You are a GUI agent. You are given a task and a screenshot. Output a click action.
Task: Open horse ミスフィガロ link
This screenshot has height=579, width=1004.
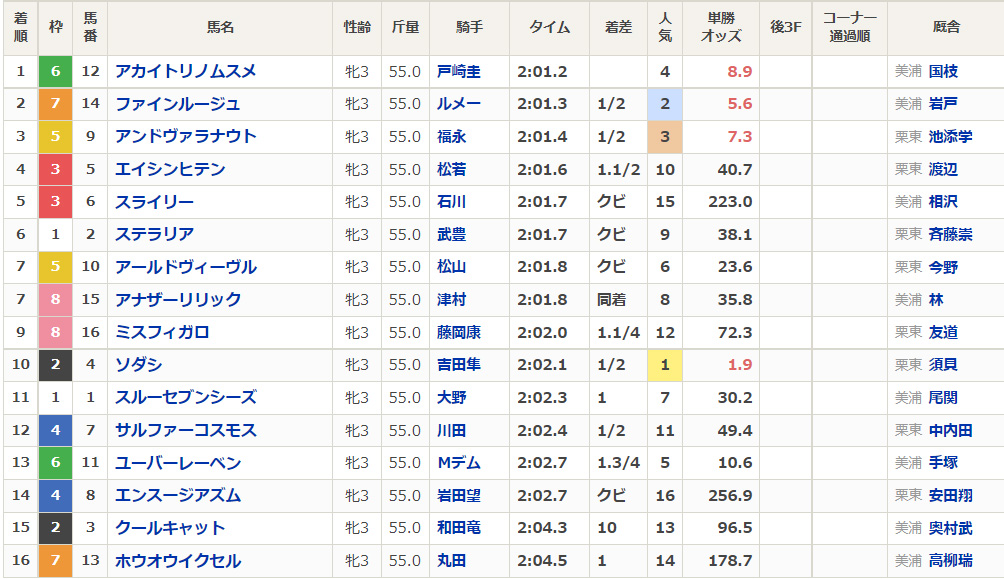[x=162, y=332]
